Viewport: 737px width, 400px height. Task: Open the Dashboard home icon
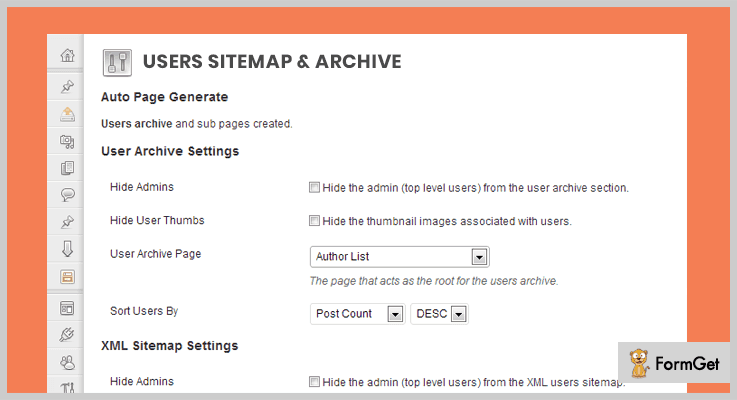coord(67,55)
